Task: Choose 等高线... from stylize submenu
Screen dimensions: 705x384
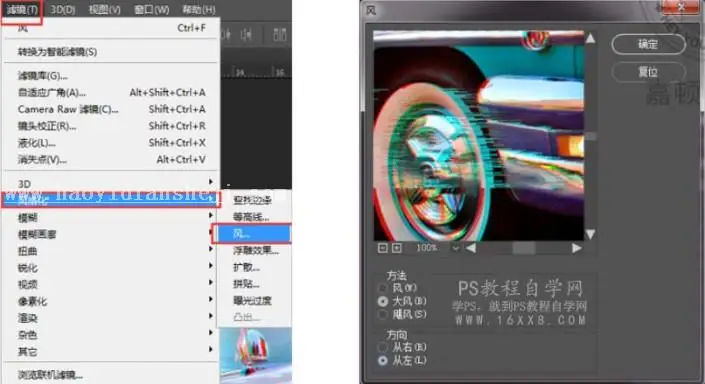Action: tap(254, 217)
